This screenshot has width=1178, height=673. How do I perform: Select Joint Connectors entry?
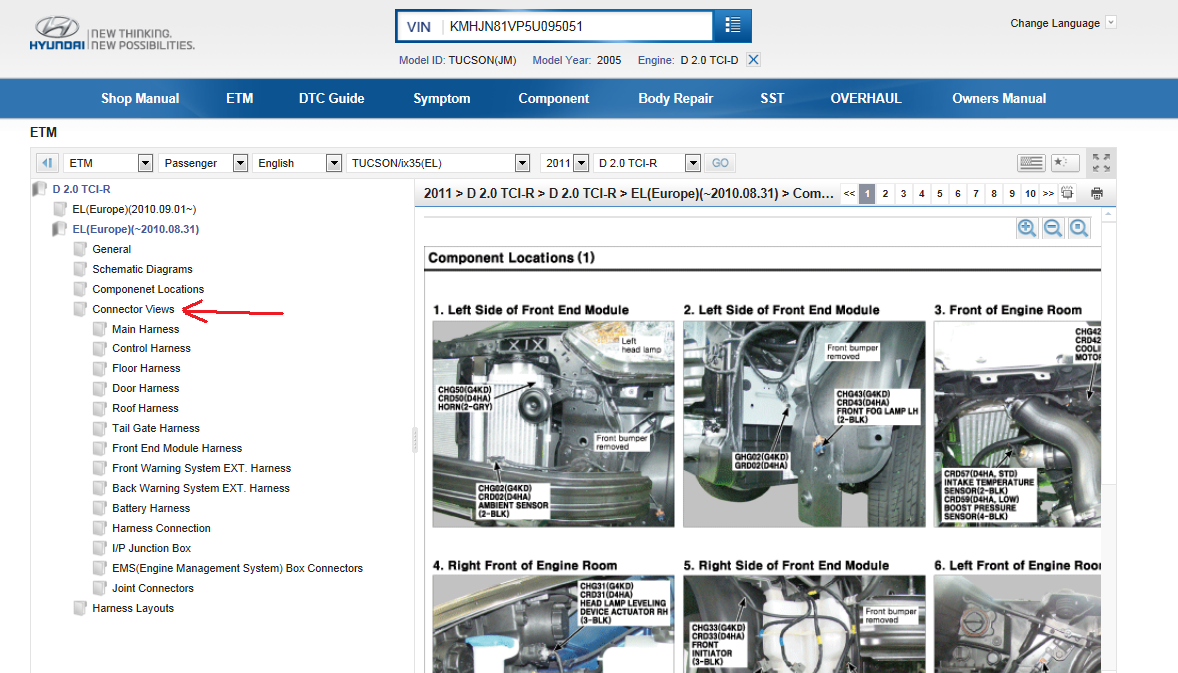point(153,588)
